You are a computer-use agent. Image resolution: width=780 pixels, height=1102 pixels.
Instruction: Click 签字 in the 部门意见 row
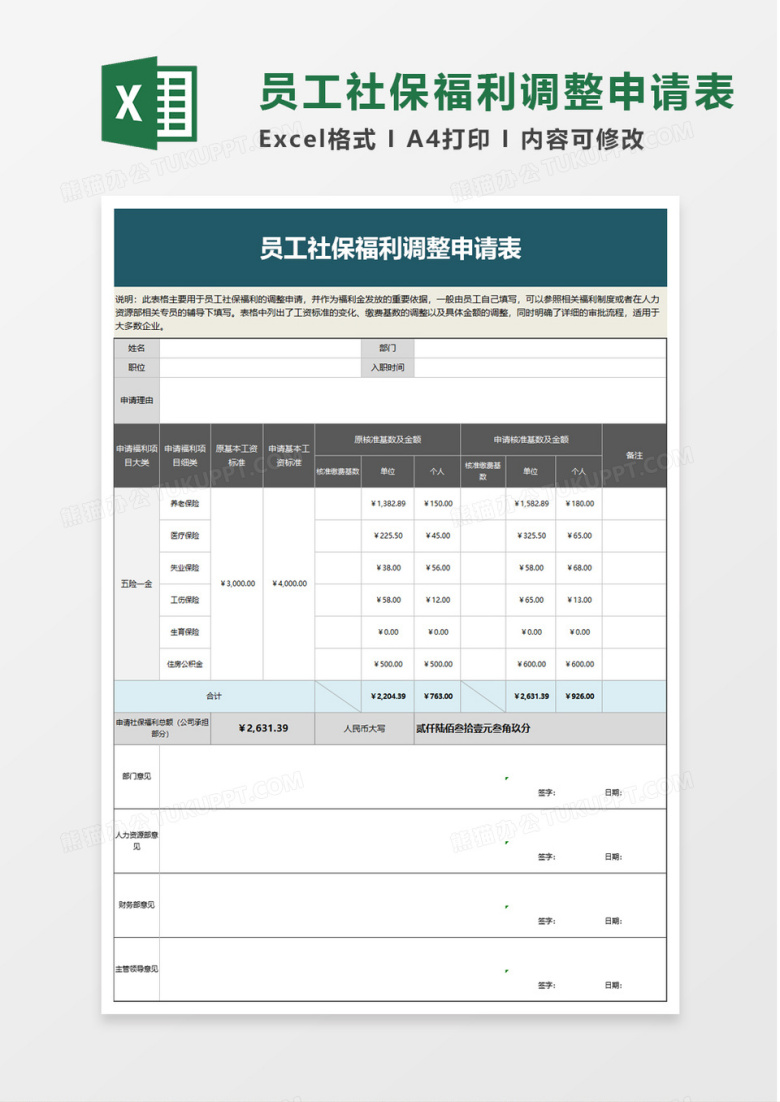pyautogui.click(x=546, y=793)
